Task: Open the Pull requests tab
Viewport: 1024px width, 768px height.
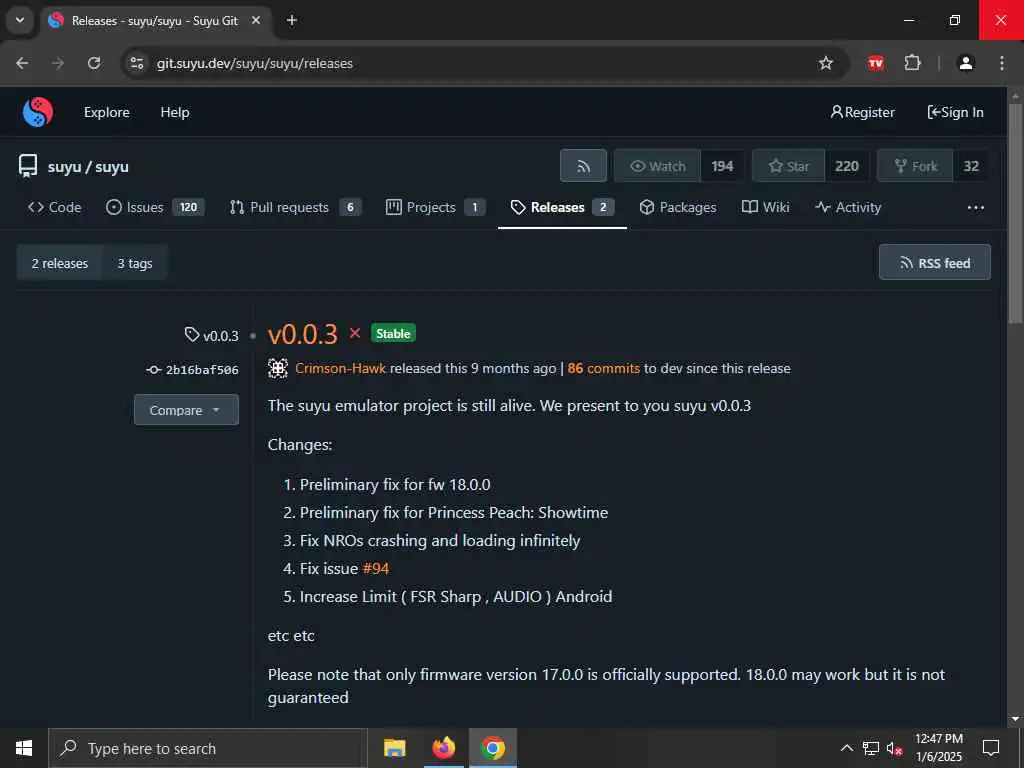Action: [x=295, y=207]
